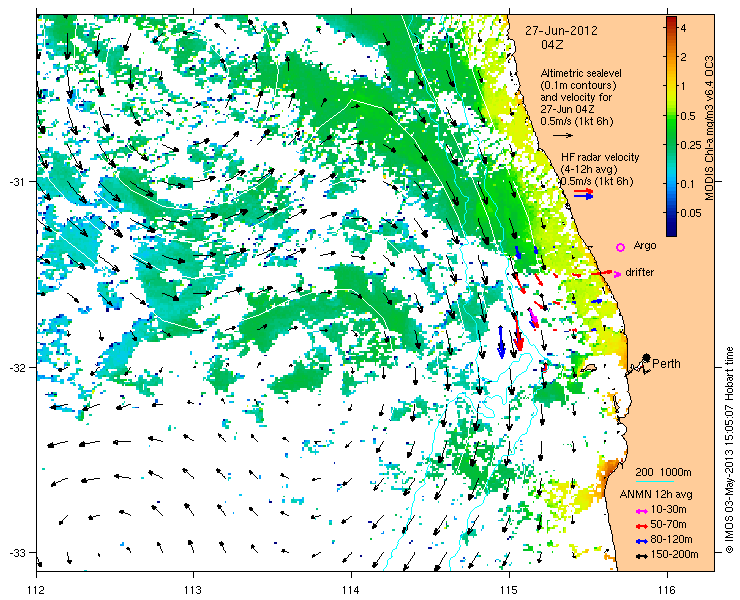Click the colorbar value 4
This screenshot has width=740, height=600.
point(683,28)
